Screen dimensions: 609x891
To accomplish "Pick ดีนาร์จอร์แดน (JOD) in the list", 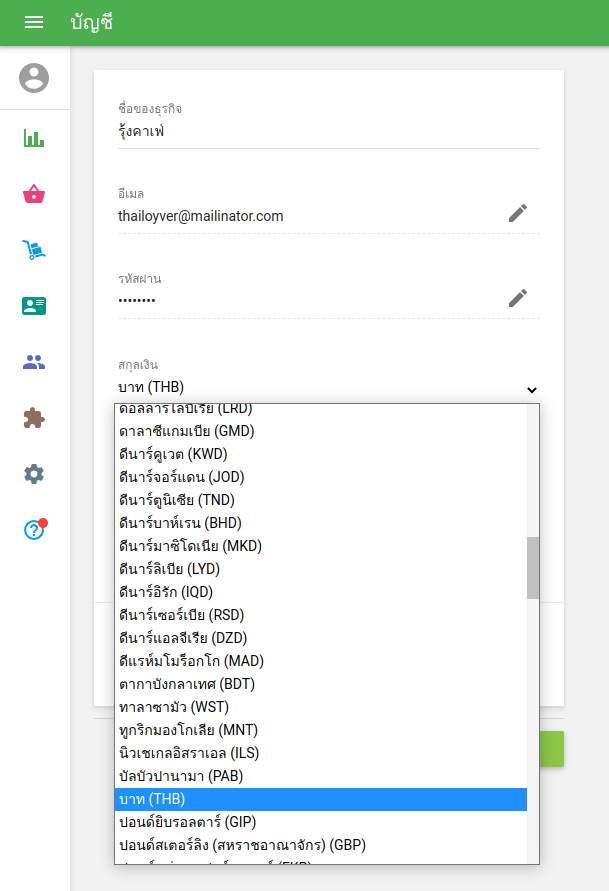I will pos(181,477).
